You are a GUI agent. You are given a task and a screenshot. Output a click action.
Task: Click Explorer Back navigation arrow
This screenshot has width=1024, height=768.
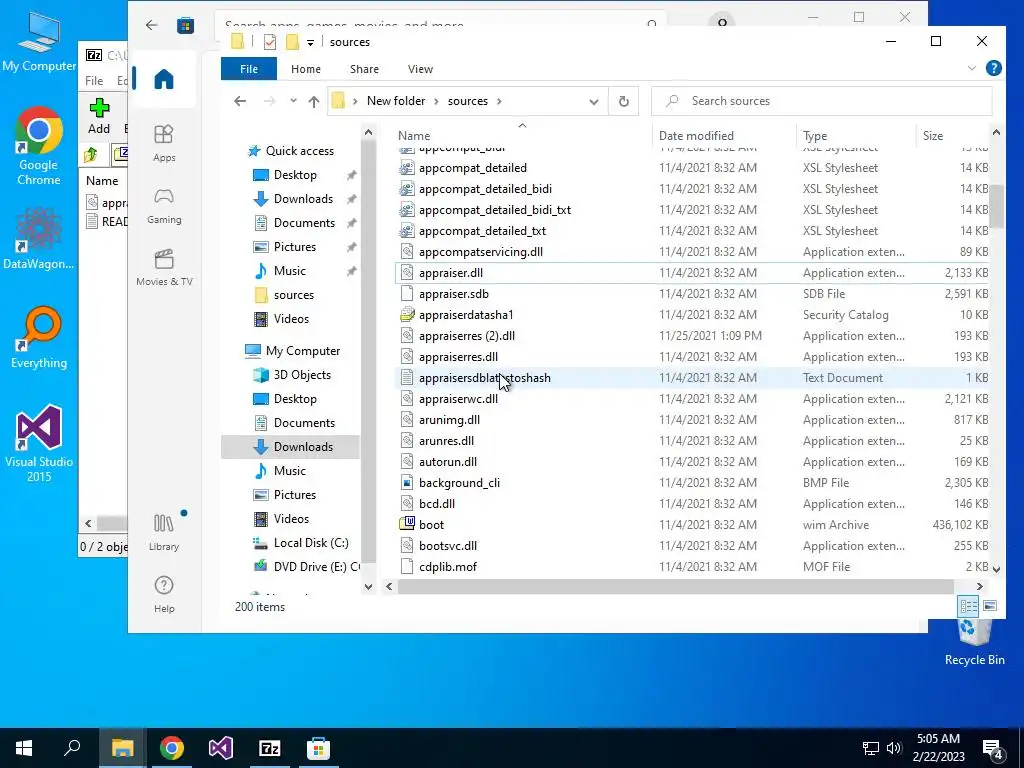pos(240,101)
